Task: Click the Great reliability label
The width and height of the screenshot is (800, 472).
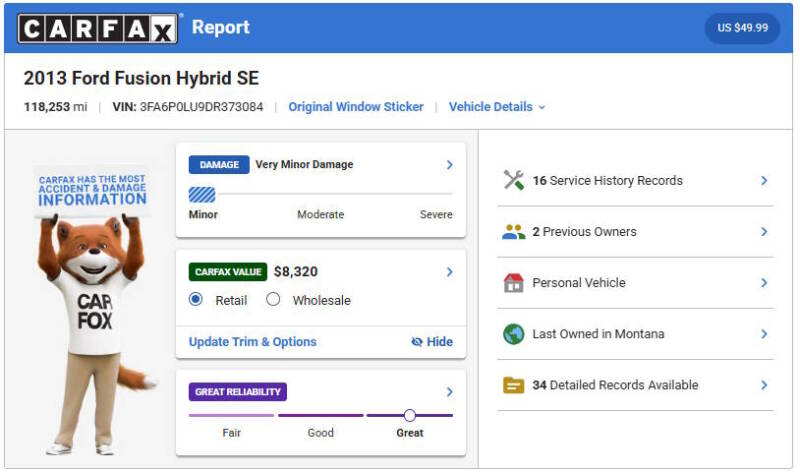Action: pos(410,433)
